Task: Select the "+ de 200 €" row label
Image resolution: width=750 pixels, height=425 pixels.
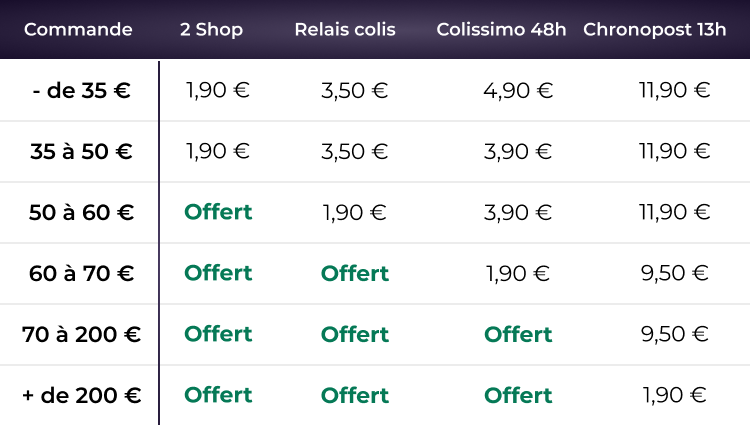Action: (81, 395)
